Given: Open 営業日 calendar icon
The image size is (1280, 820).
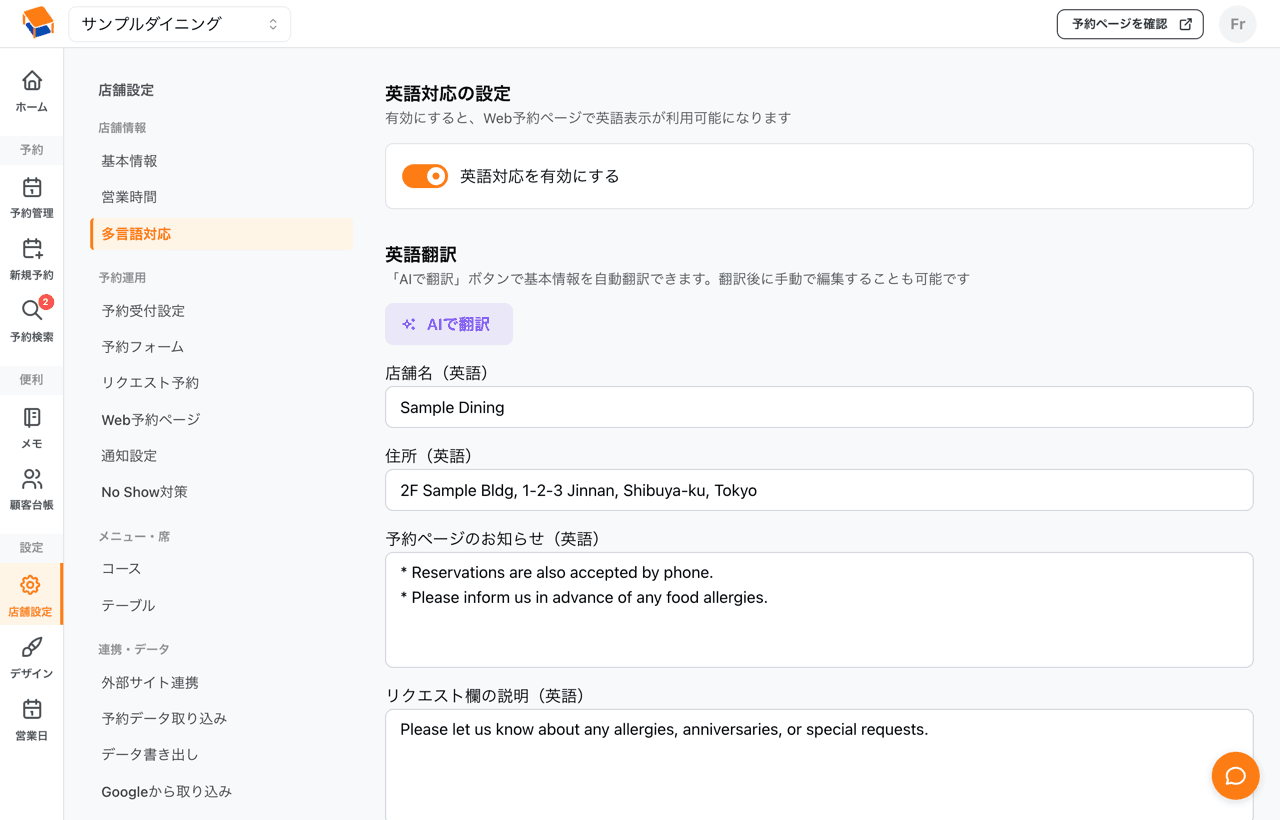Looking at the screenshot, I should 32,709.
